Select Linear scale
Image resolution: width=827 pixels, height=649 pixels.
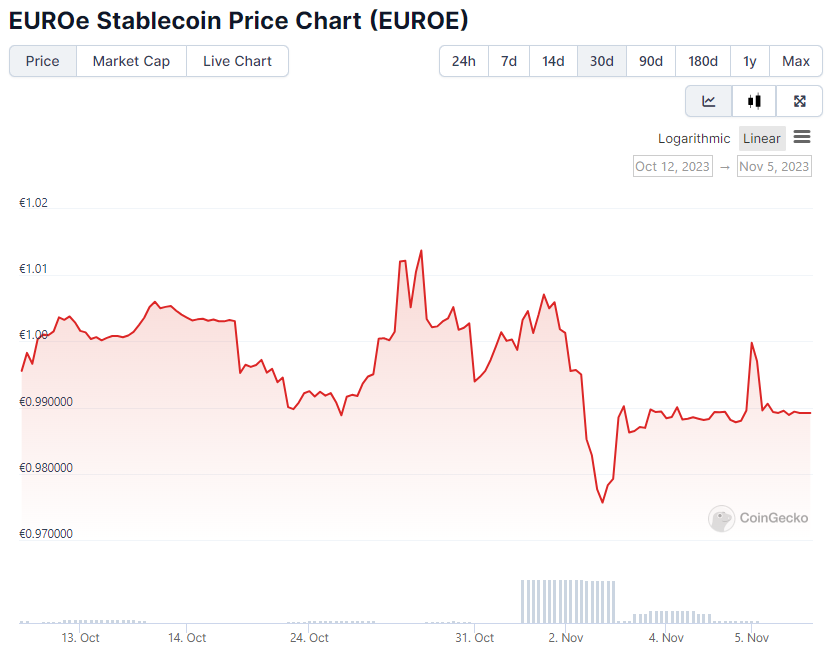click(x=762, y=139)
